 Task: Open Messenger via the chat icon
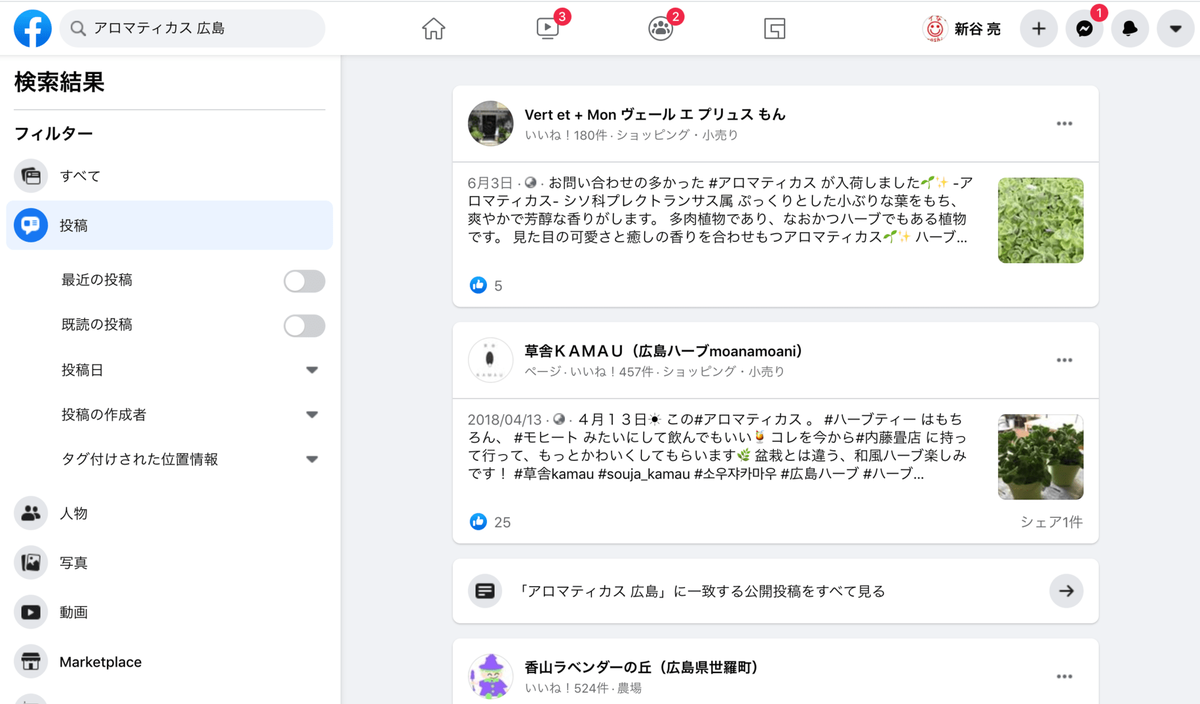pos(1084,28)
